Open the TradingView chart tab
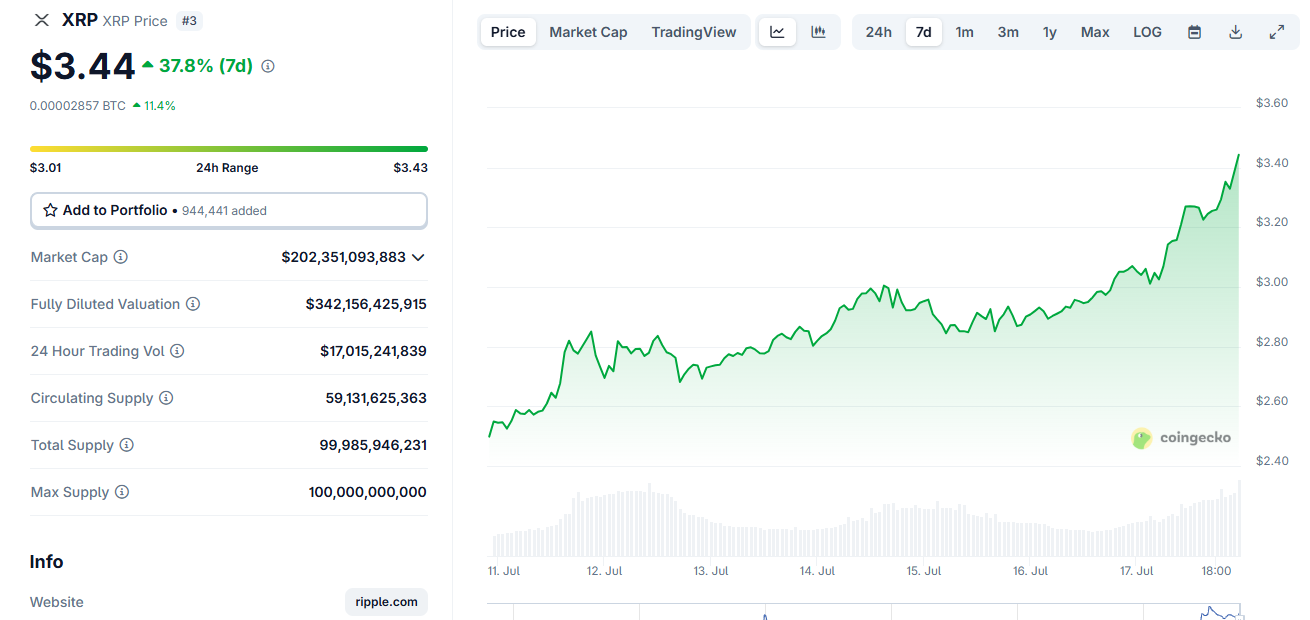The height and width of the screenshot is (620, 1310). tap(693, 32)
